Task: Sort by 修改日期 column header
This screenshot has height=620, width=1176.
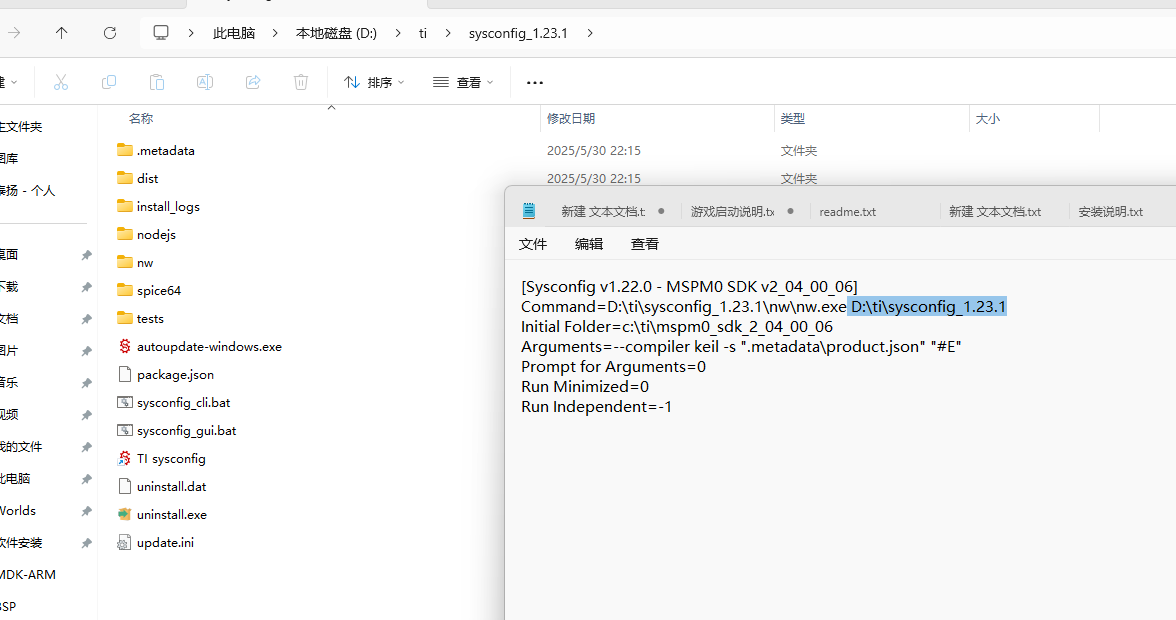Action: 571,118
